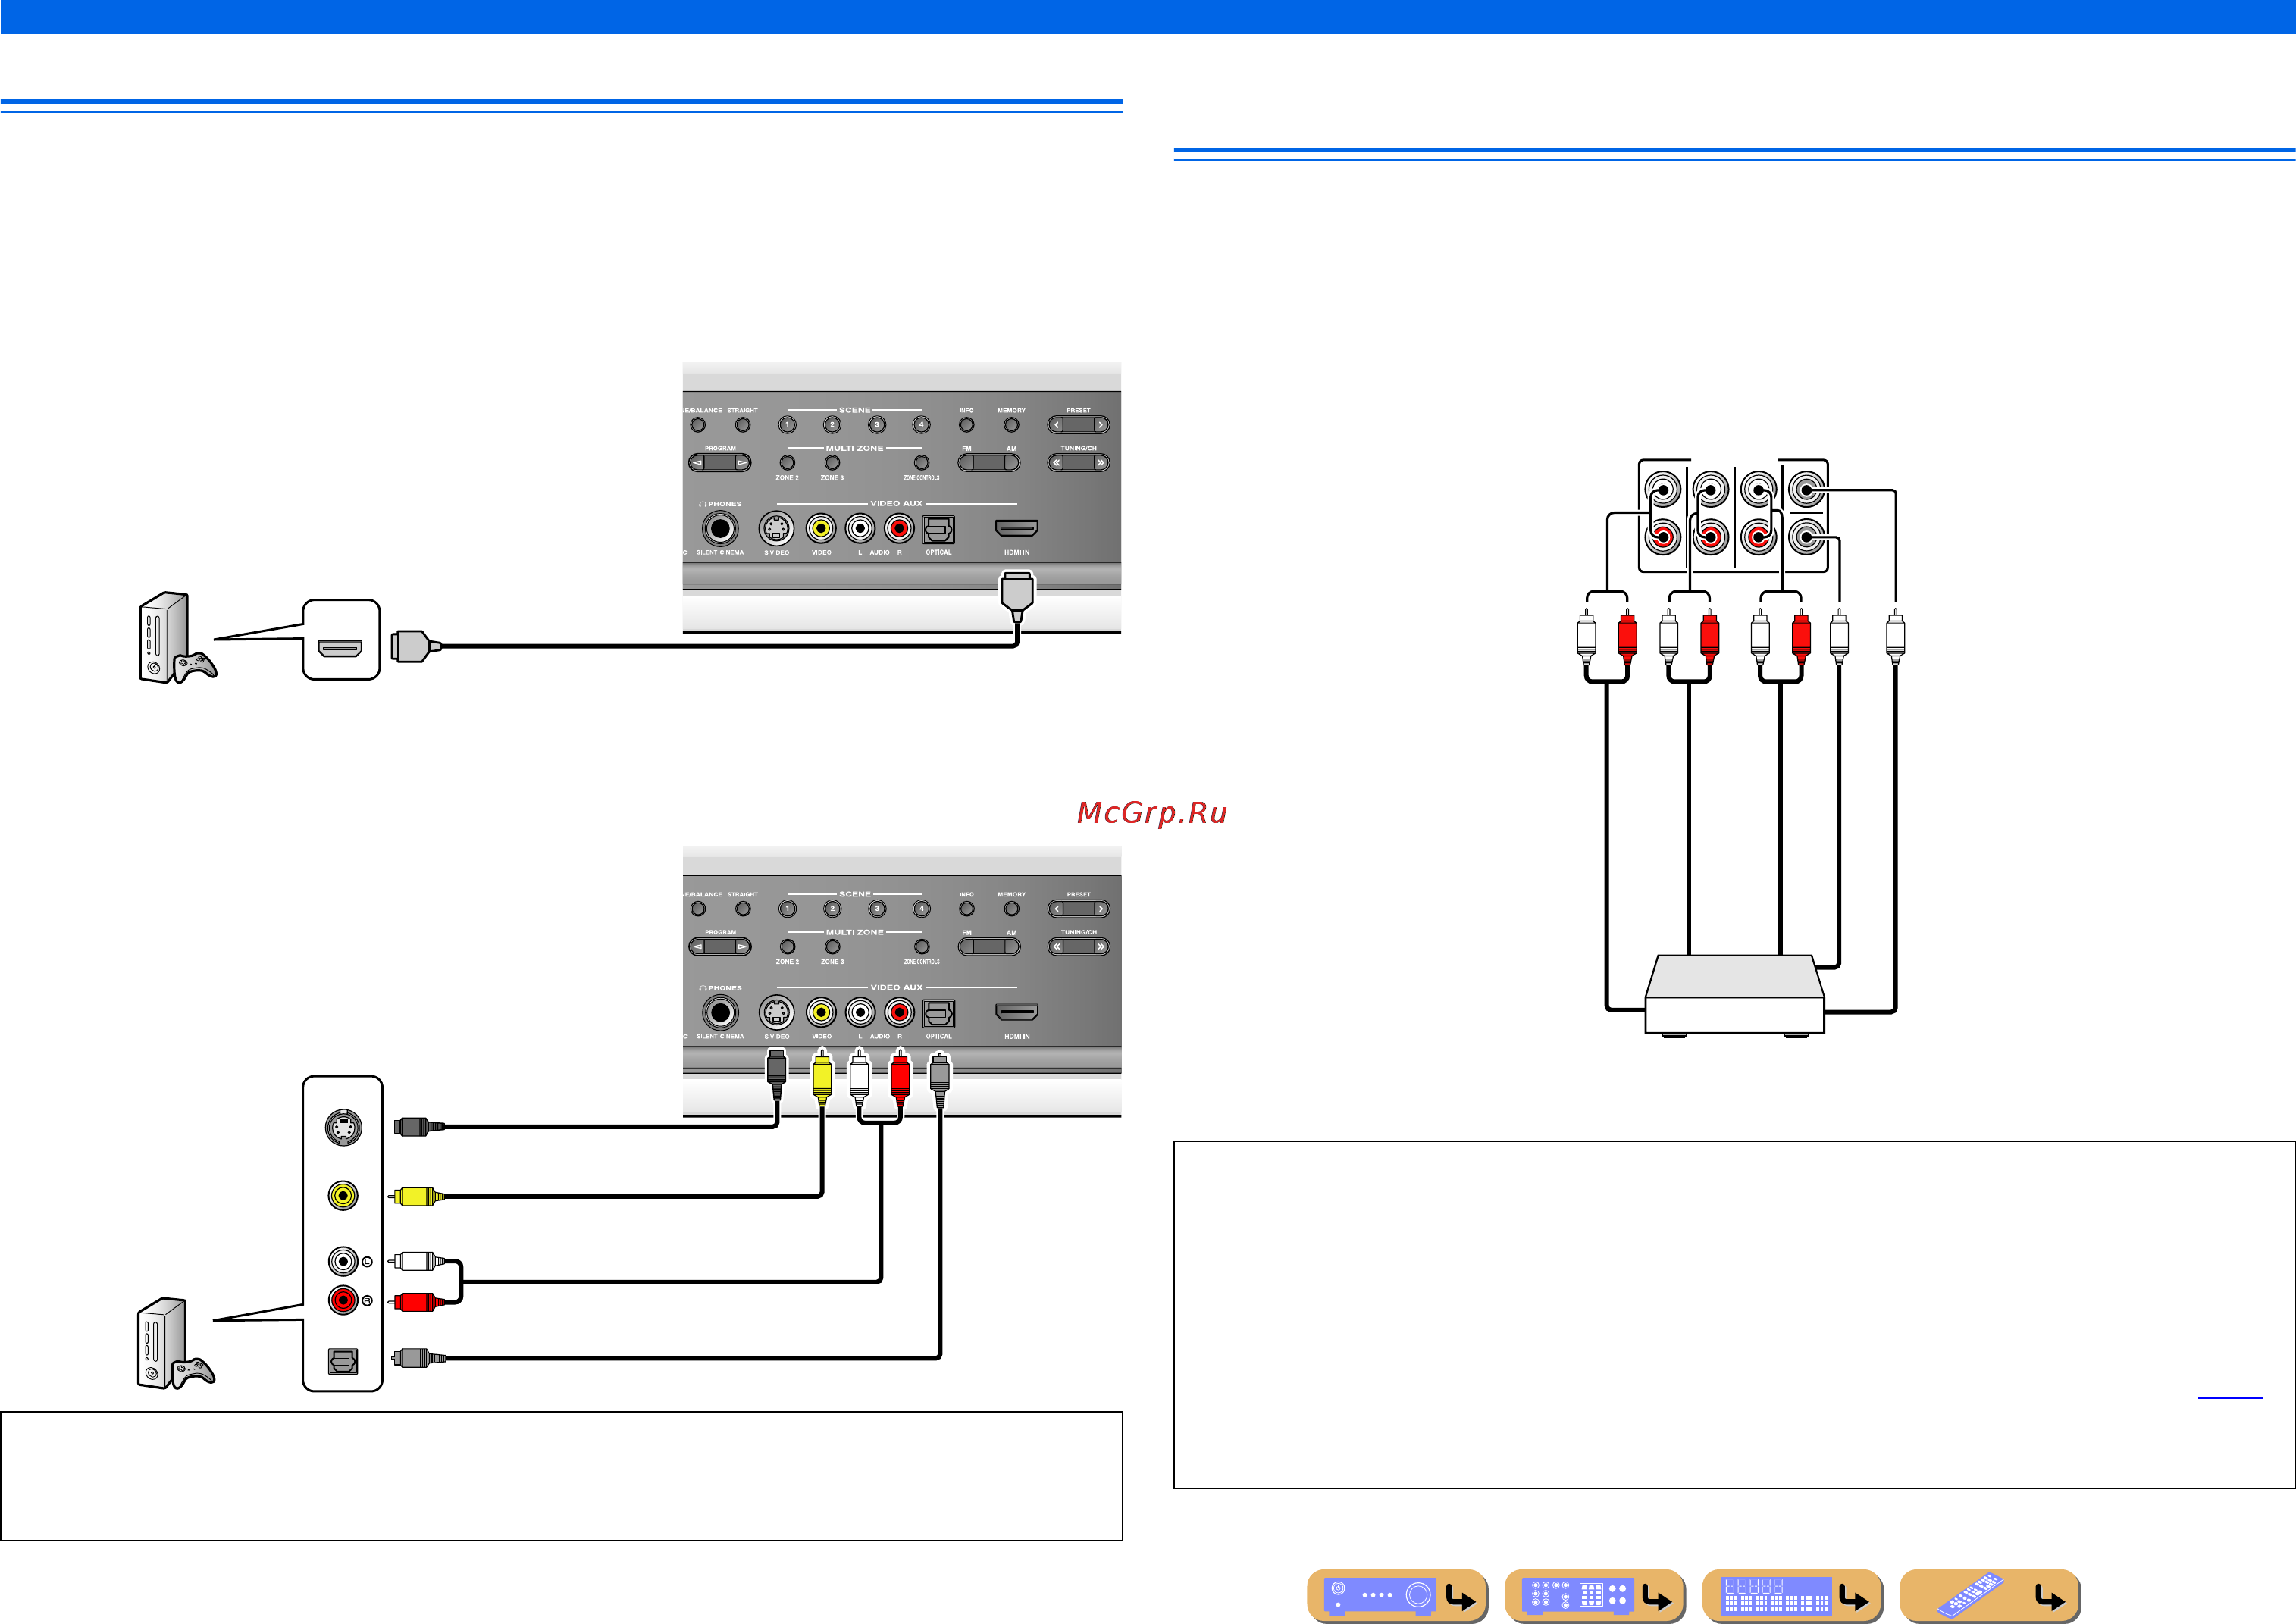
Task: Click the MEMORY button in the analog-cable diagram
Action: (1011, 909)
